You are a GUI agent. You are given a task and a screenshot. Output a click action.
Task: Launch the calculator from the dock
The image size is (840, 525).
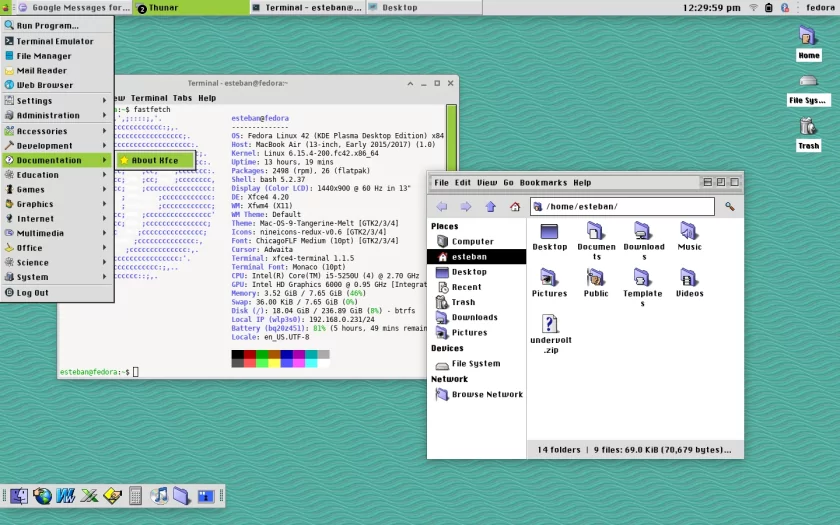coord(136,496)
